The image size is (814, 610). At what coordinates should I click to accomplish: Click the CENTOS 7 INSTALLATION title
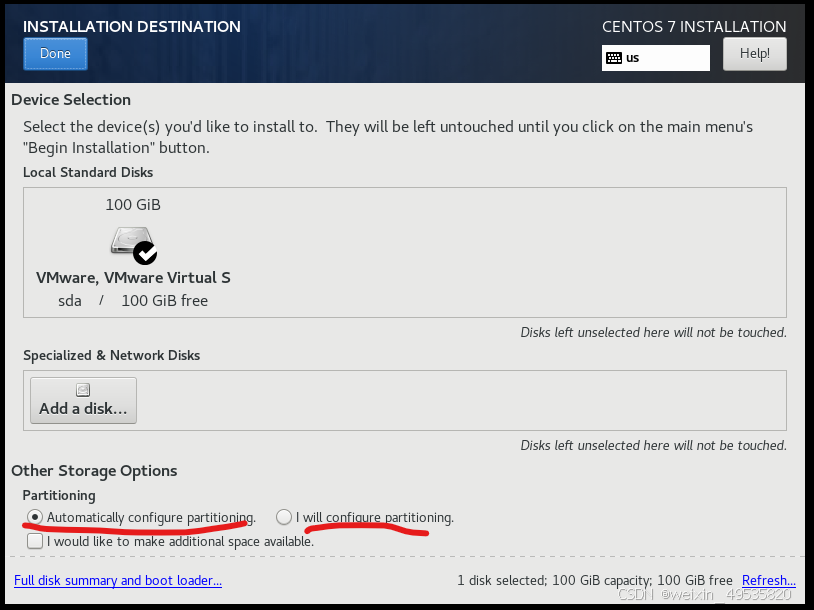[x=694, y=26]
